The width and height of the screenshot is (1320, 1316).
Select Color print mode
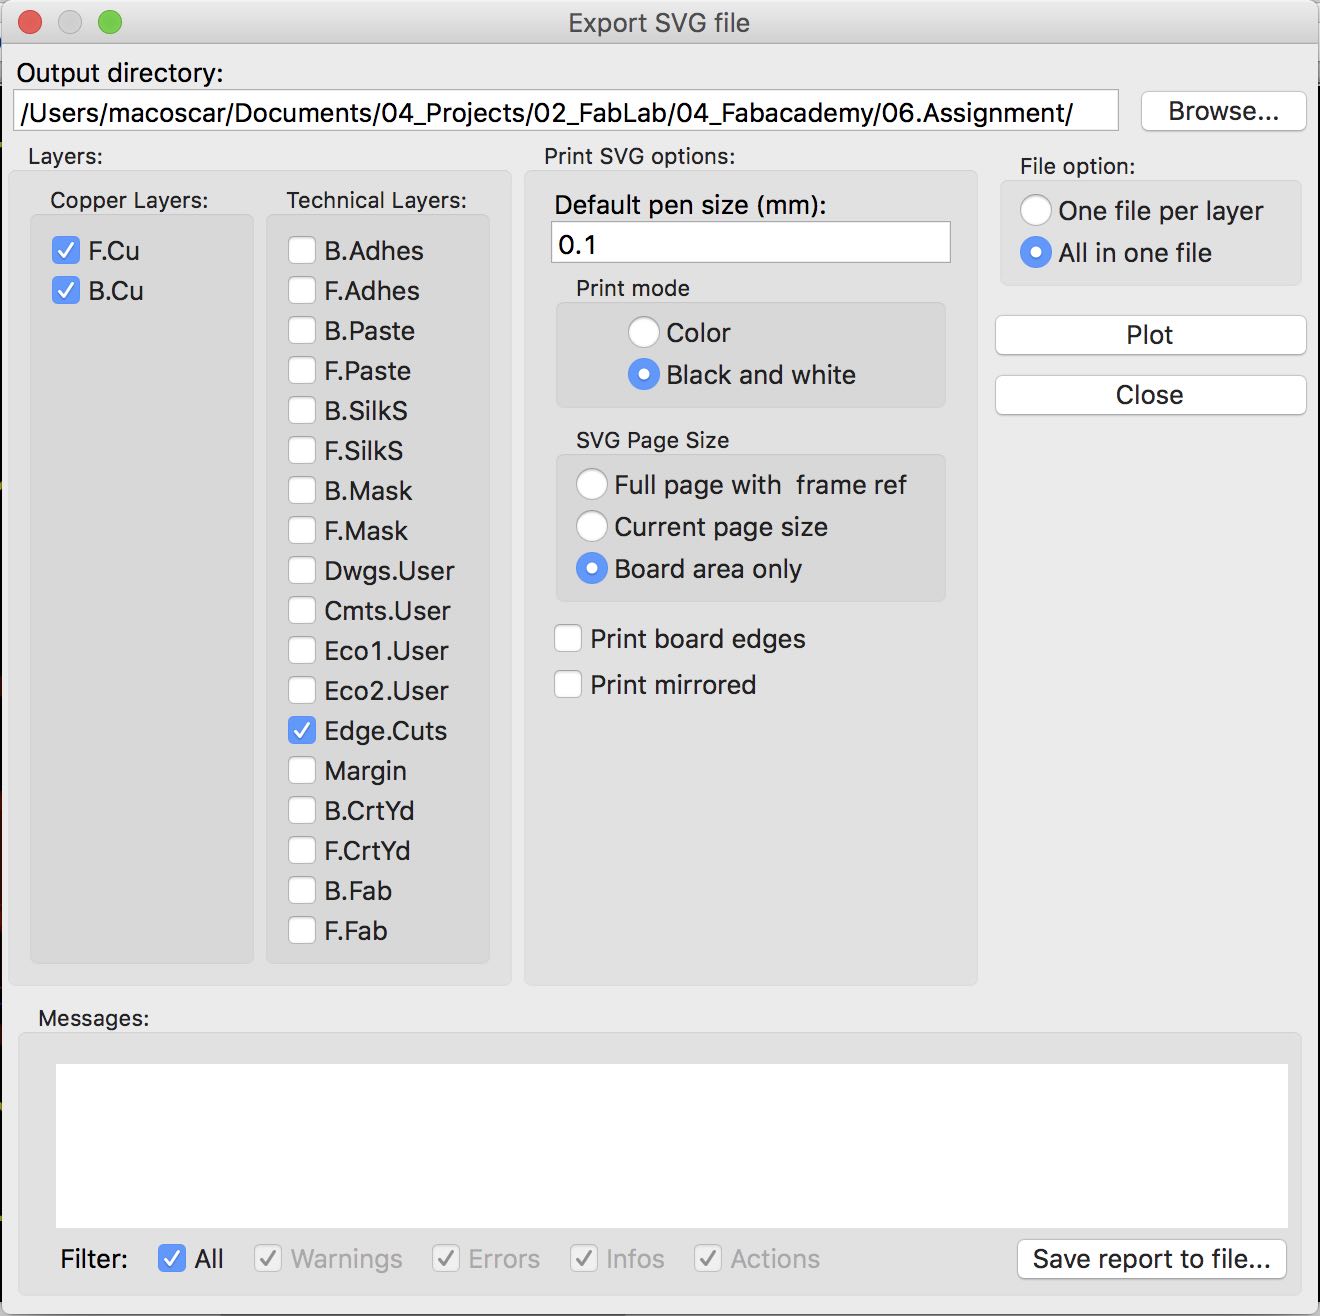pyautogui.click(x=643, y=332)
